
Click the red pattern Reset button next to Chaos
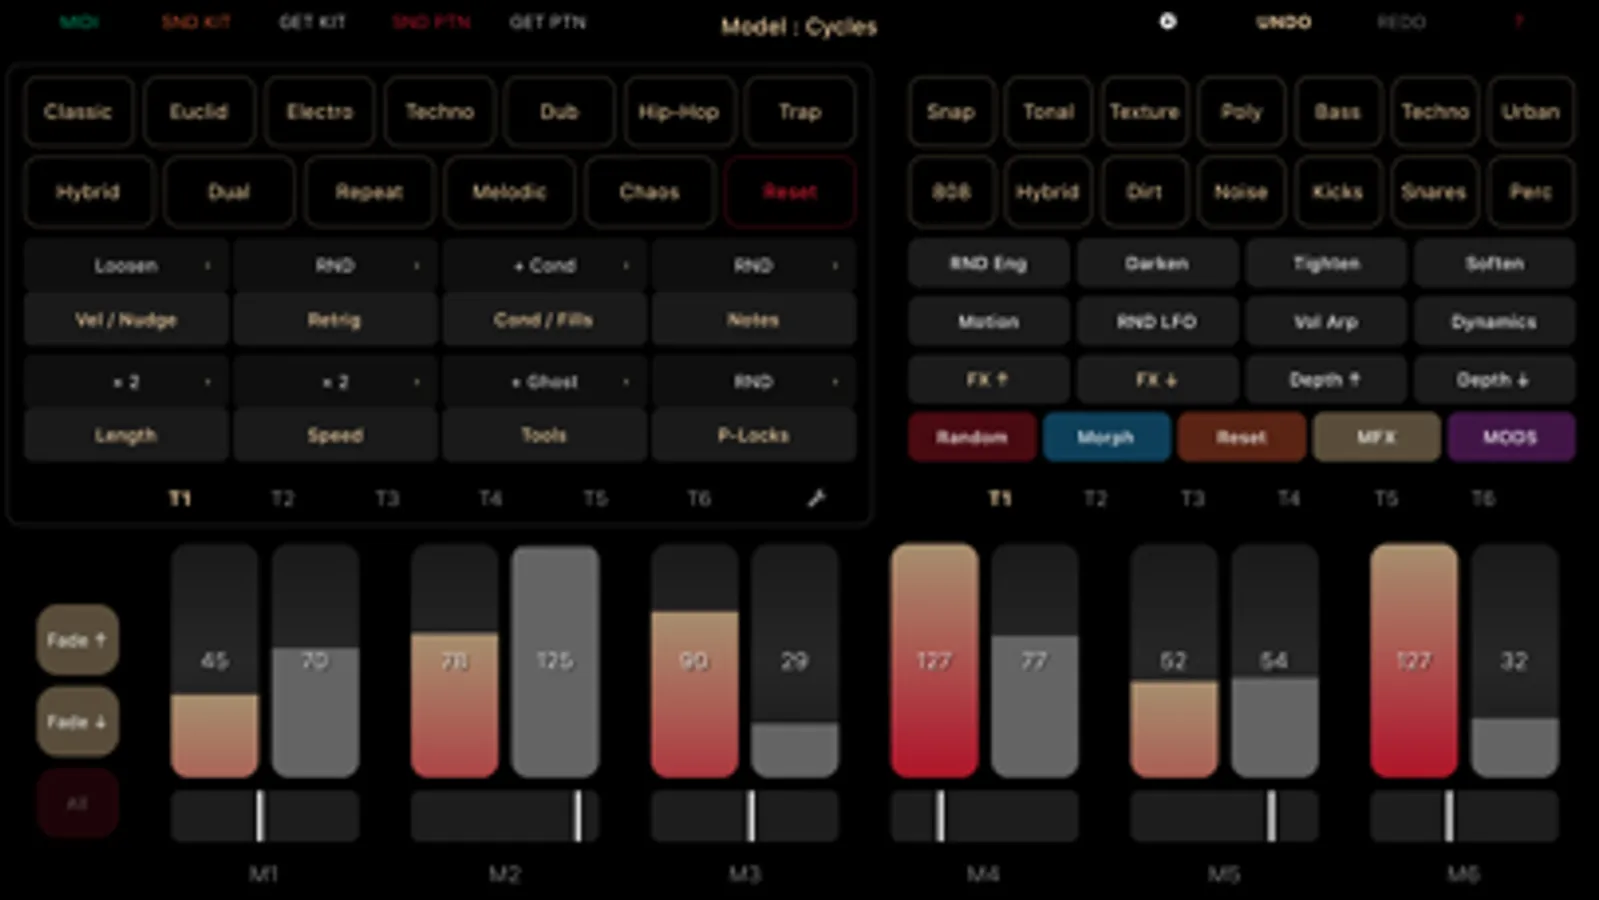coord(789,191)
